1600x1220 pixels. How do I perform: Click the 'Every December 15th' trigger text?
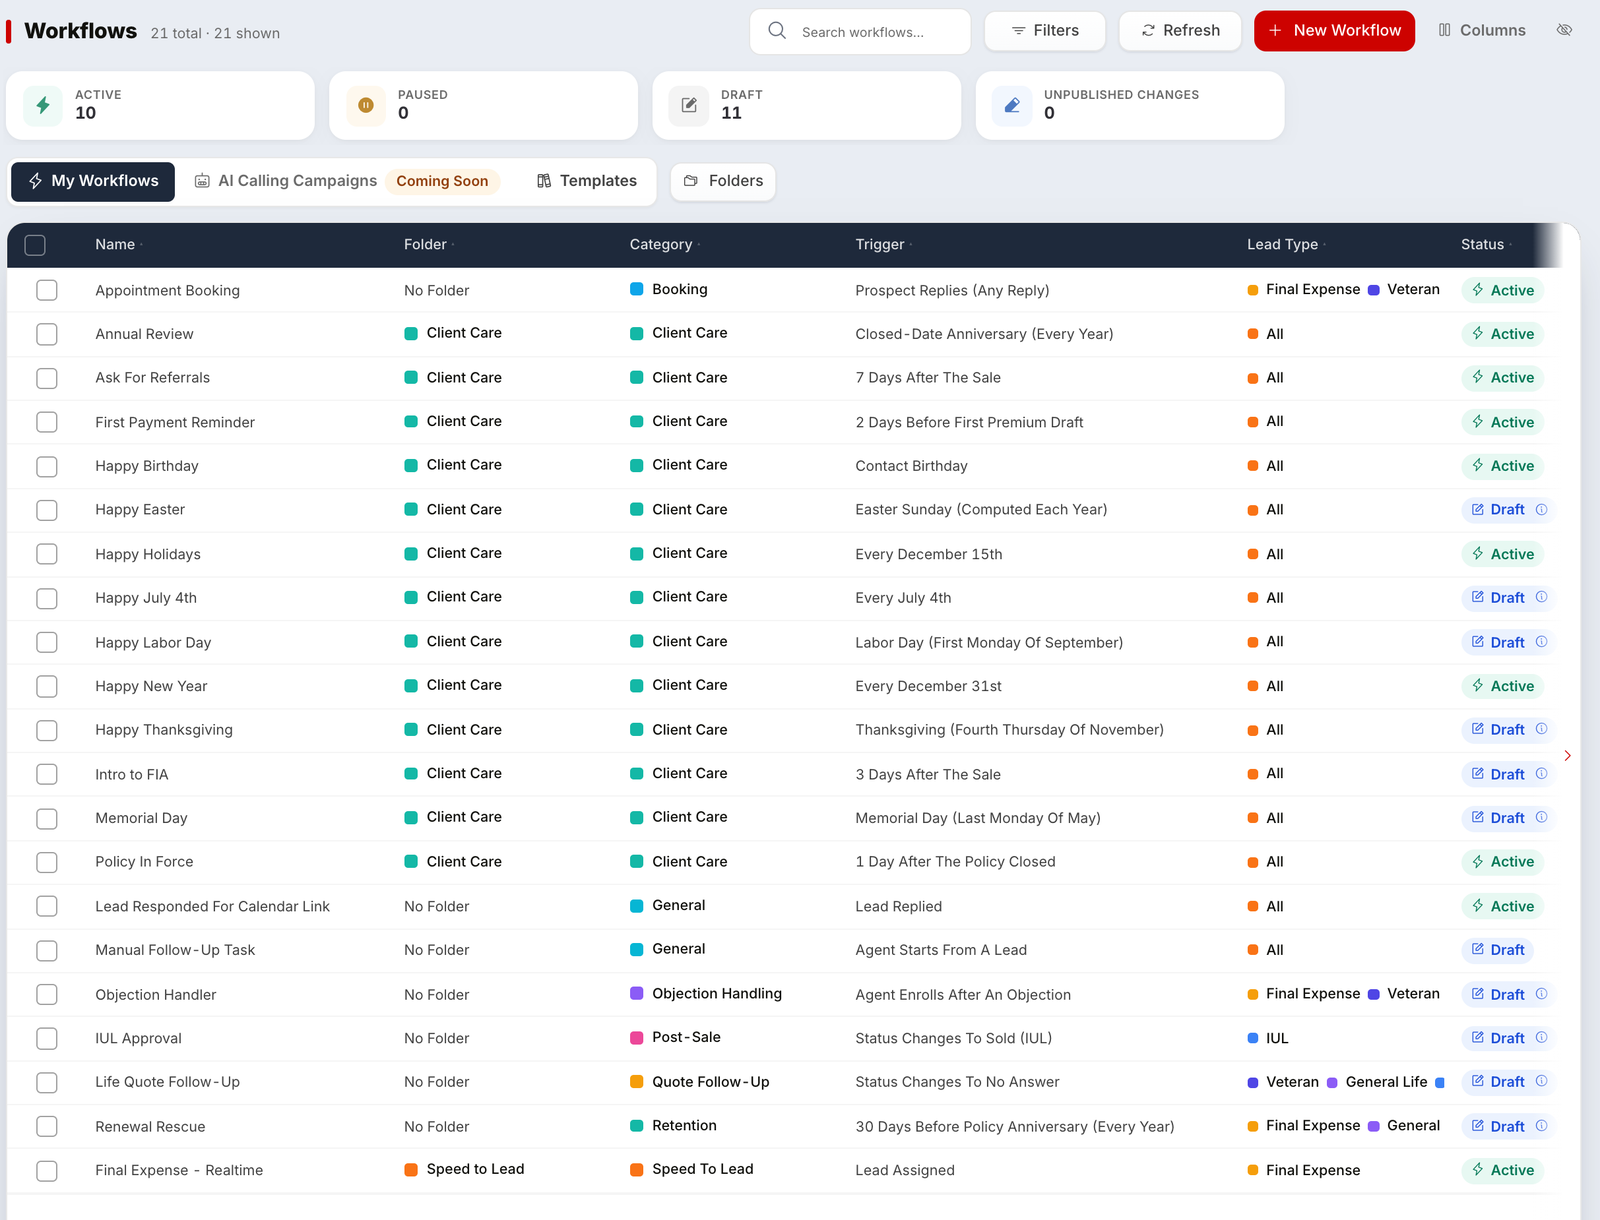[929, 554]
